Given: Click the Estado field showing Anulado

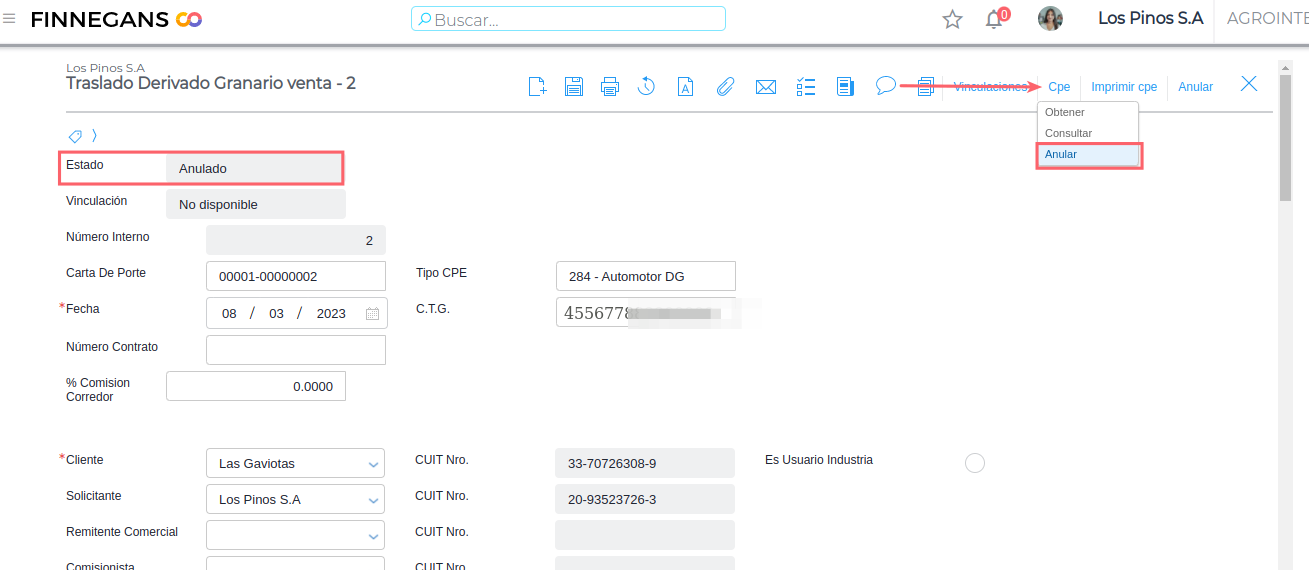Looking at the screenshot, I should [255, 168].
